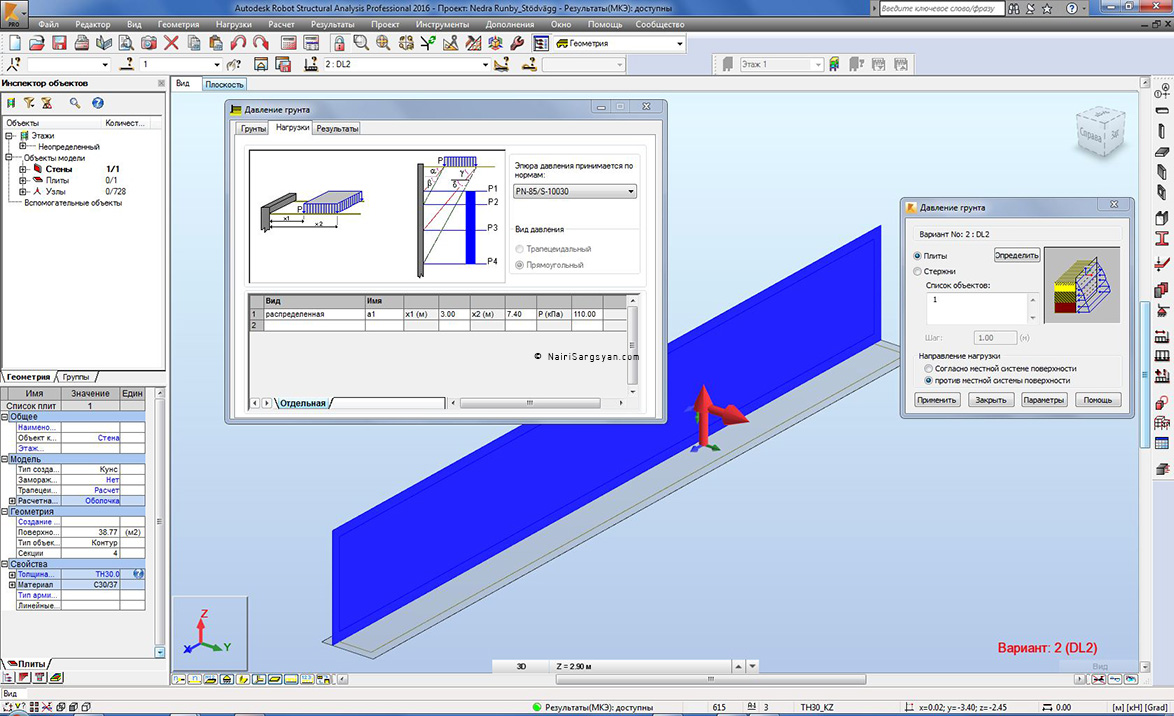Screen dimensions: 1174x716
Task: Expand the Узлы tree node
Action: point(22,192)
